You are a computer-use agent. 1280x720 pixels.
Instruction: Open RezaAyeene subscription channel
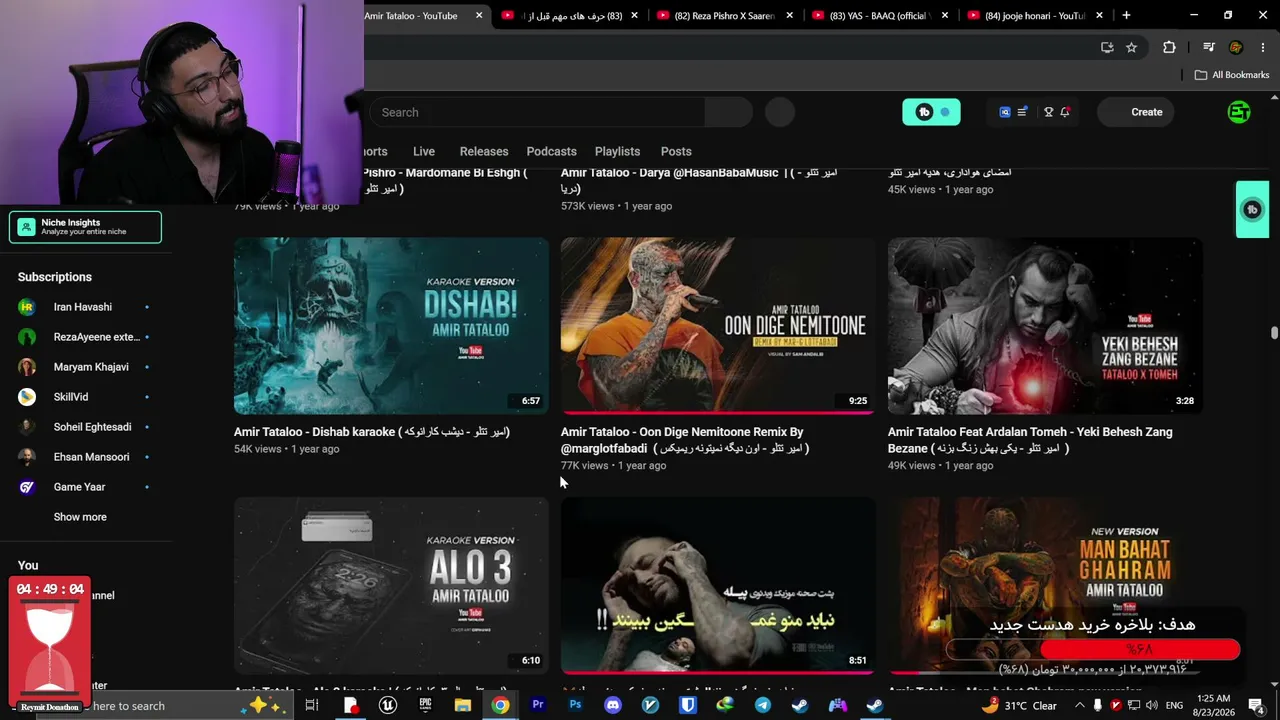coord(84,337)
